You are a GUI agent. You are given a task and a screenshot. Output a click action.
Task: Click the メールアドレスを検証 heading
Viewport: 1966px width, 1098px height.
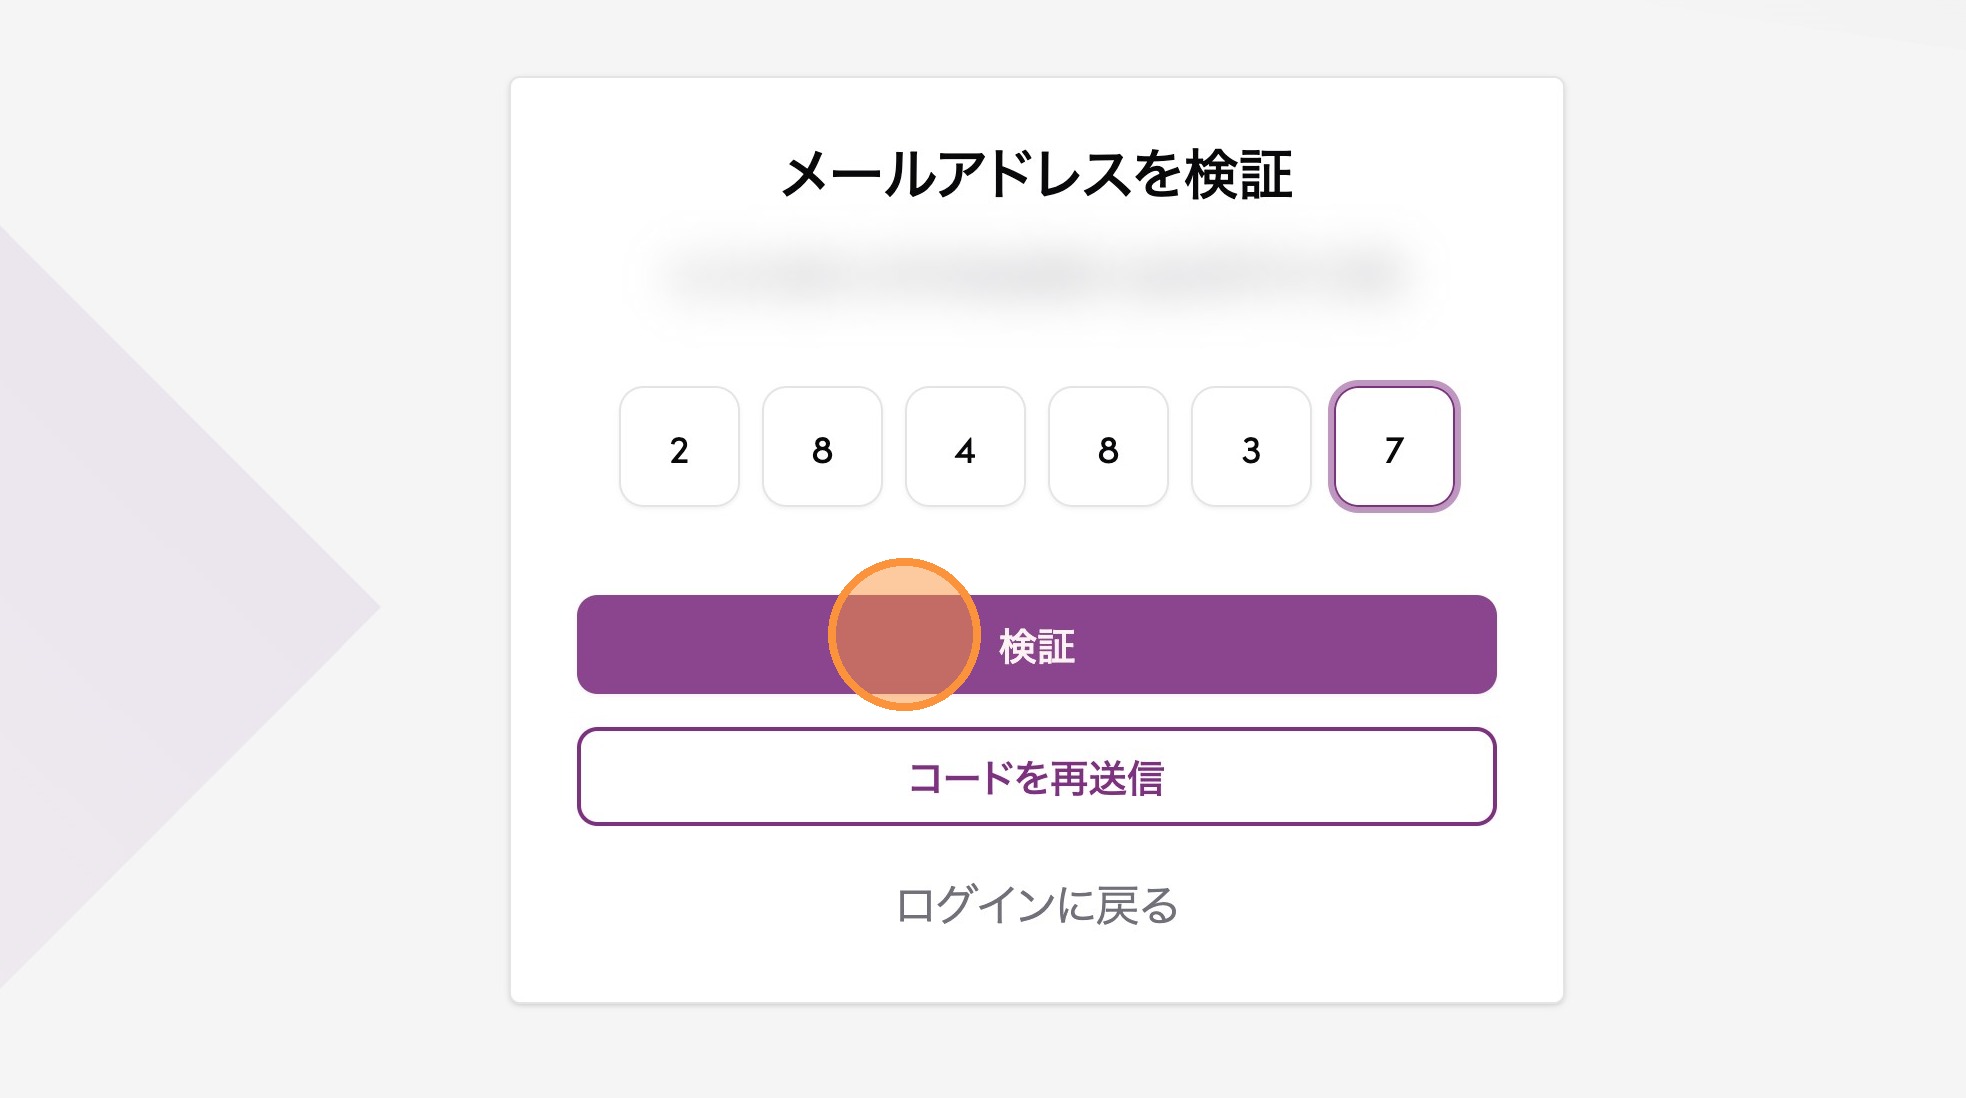pos(1036,175)
